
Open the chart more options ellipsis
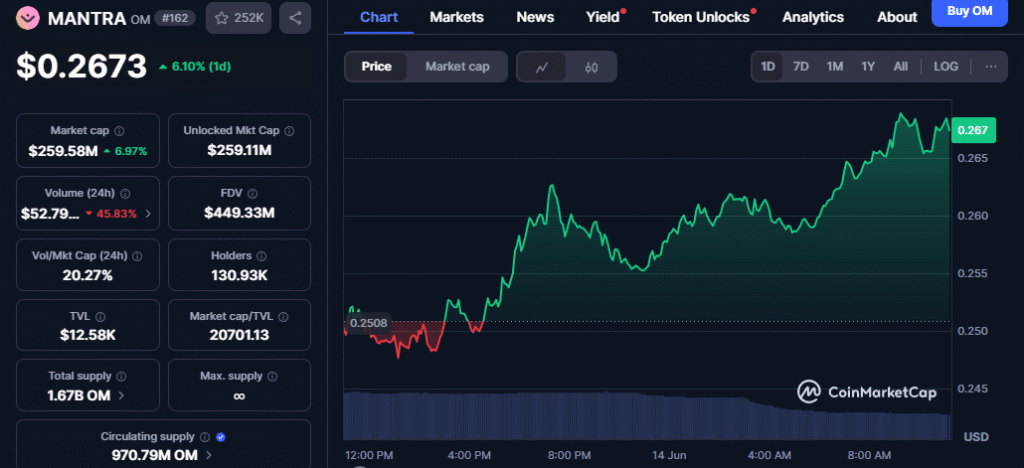click(991, 67)
